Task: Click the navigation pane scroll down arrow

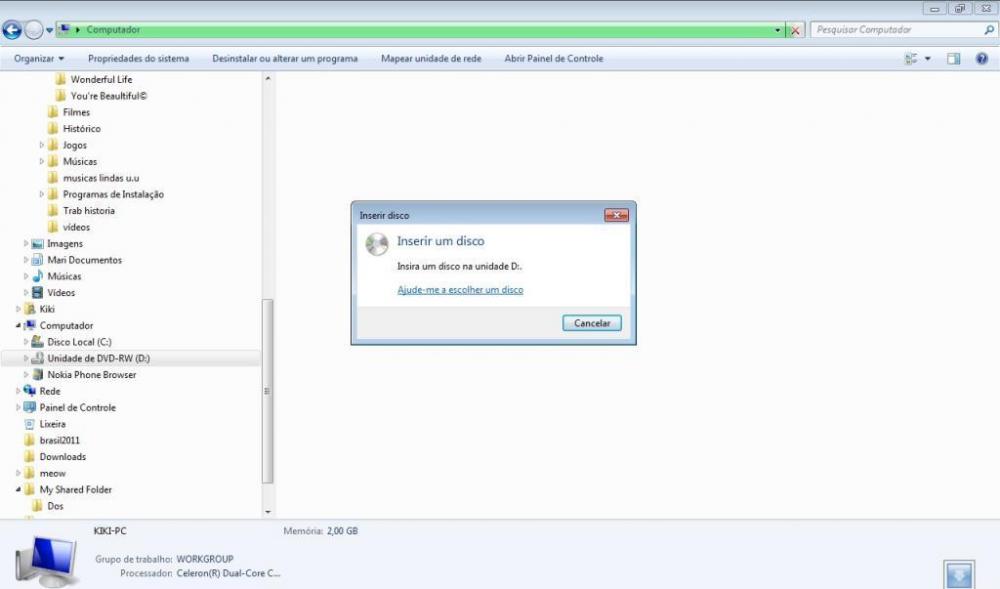Action: (268, 511)
